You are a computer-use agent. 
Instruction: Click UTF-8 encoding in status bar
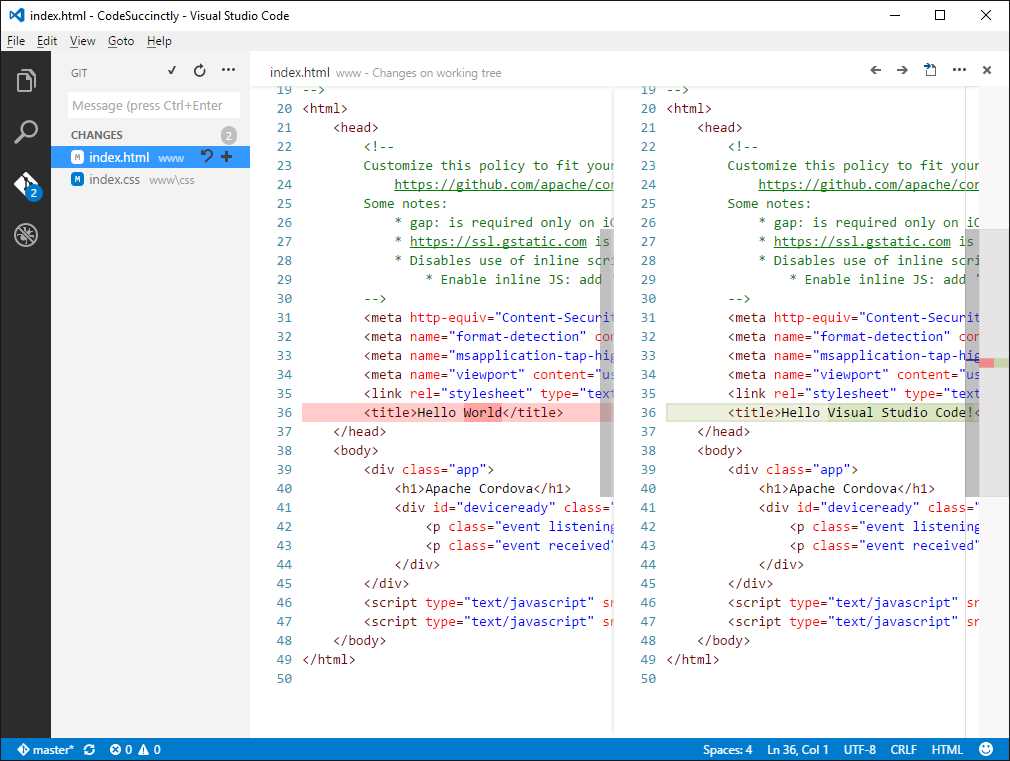point(860,749)
